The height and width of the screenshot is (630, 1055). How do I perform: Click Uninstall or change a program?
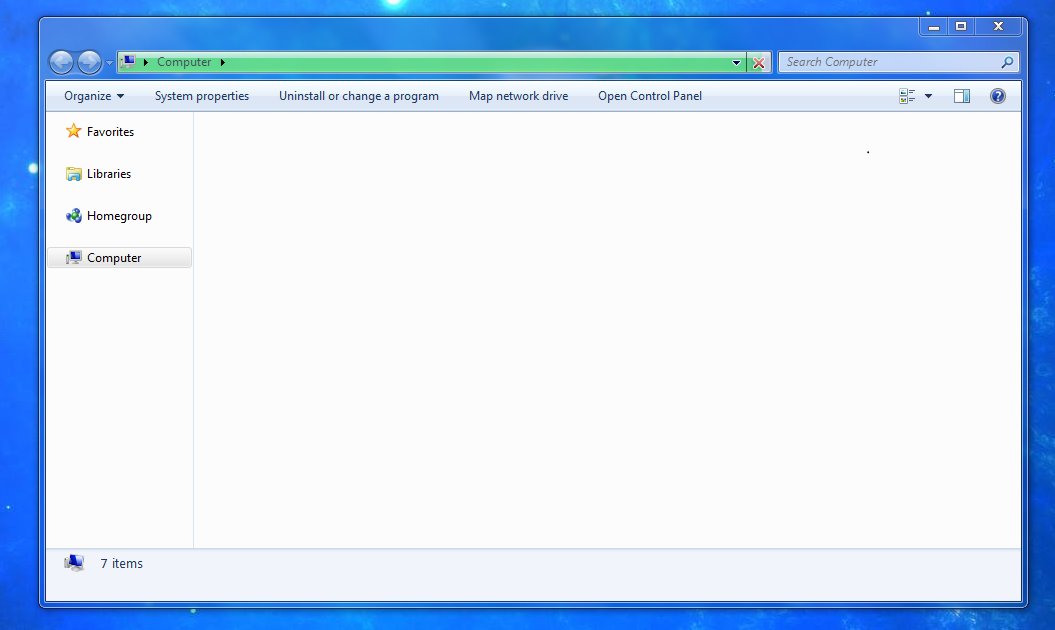359,96
